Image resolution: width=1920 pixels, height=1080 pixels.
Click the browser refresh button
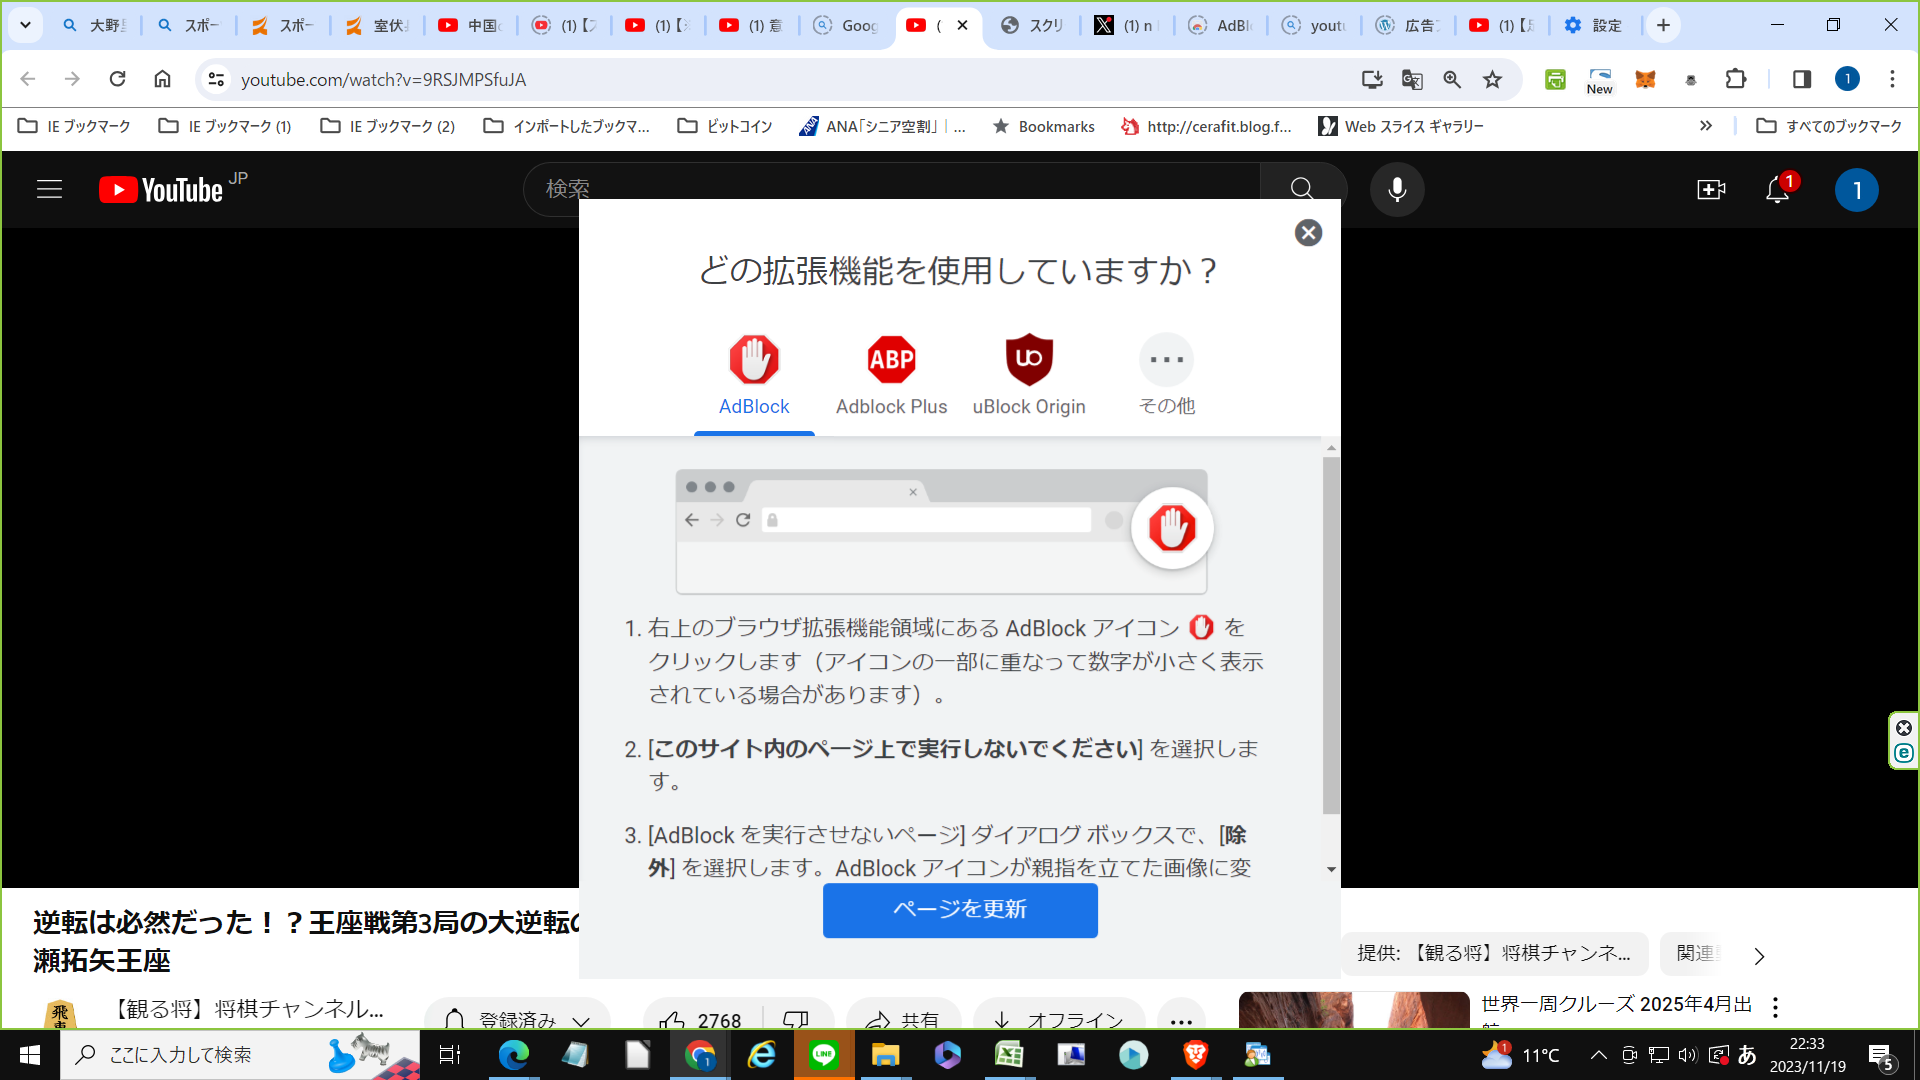(x=117, y=79)
